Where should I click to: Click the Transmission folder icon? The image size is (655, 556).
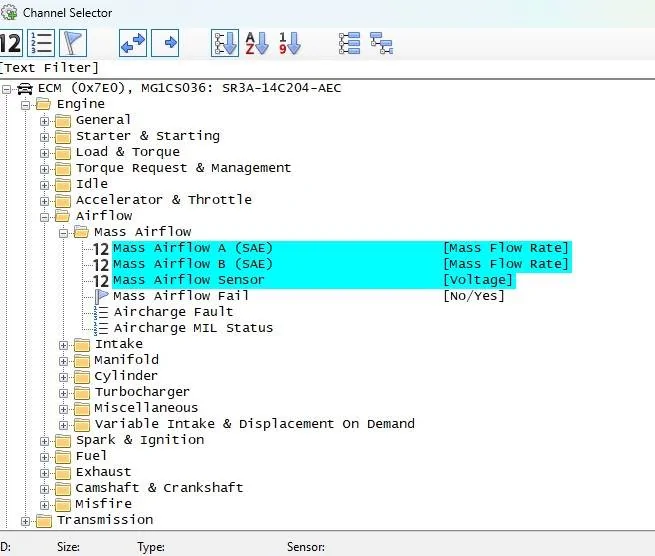click(x=43, y=521)
